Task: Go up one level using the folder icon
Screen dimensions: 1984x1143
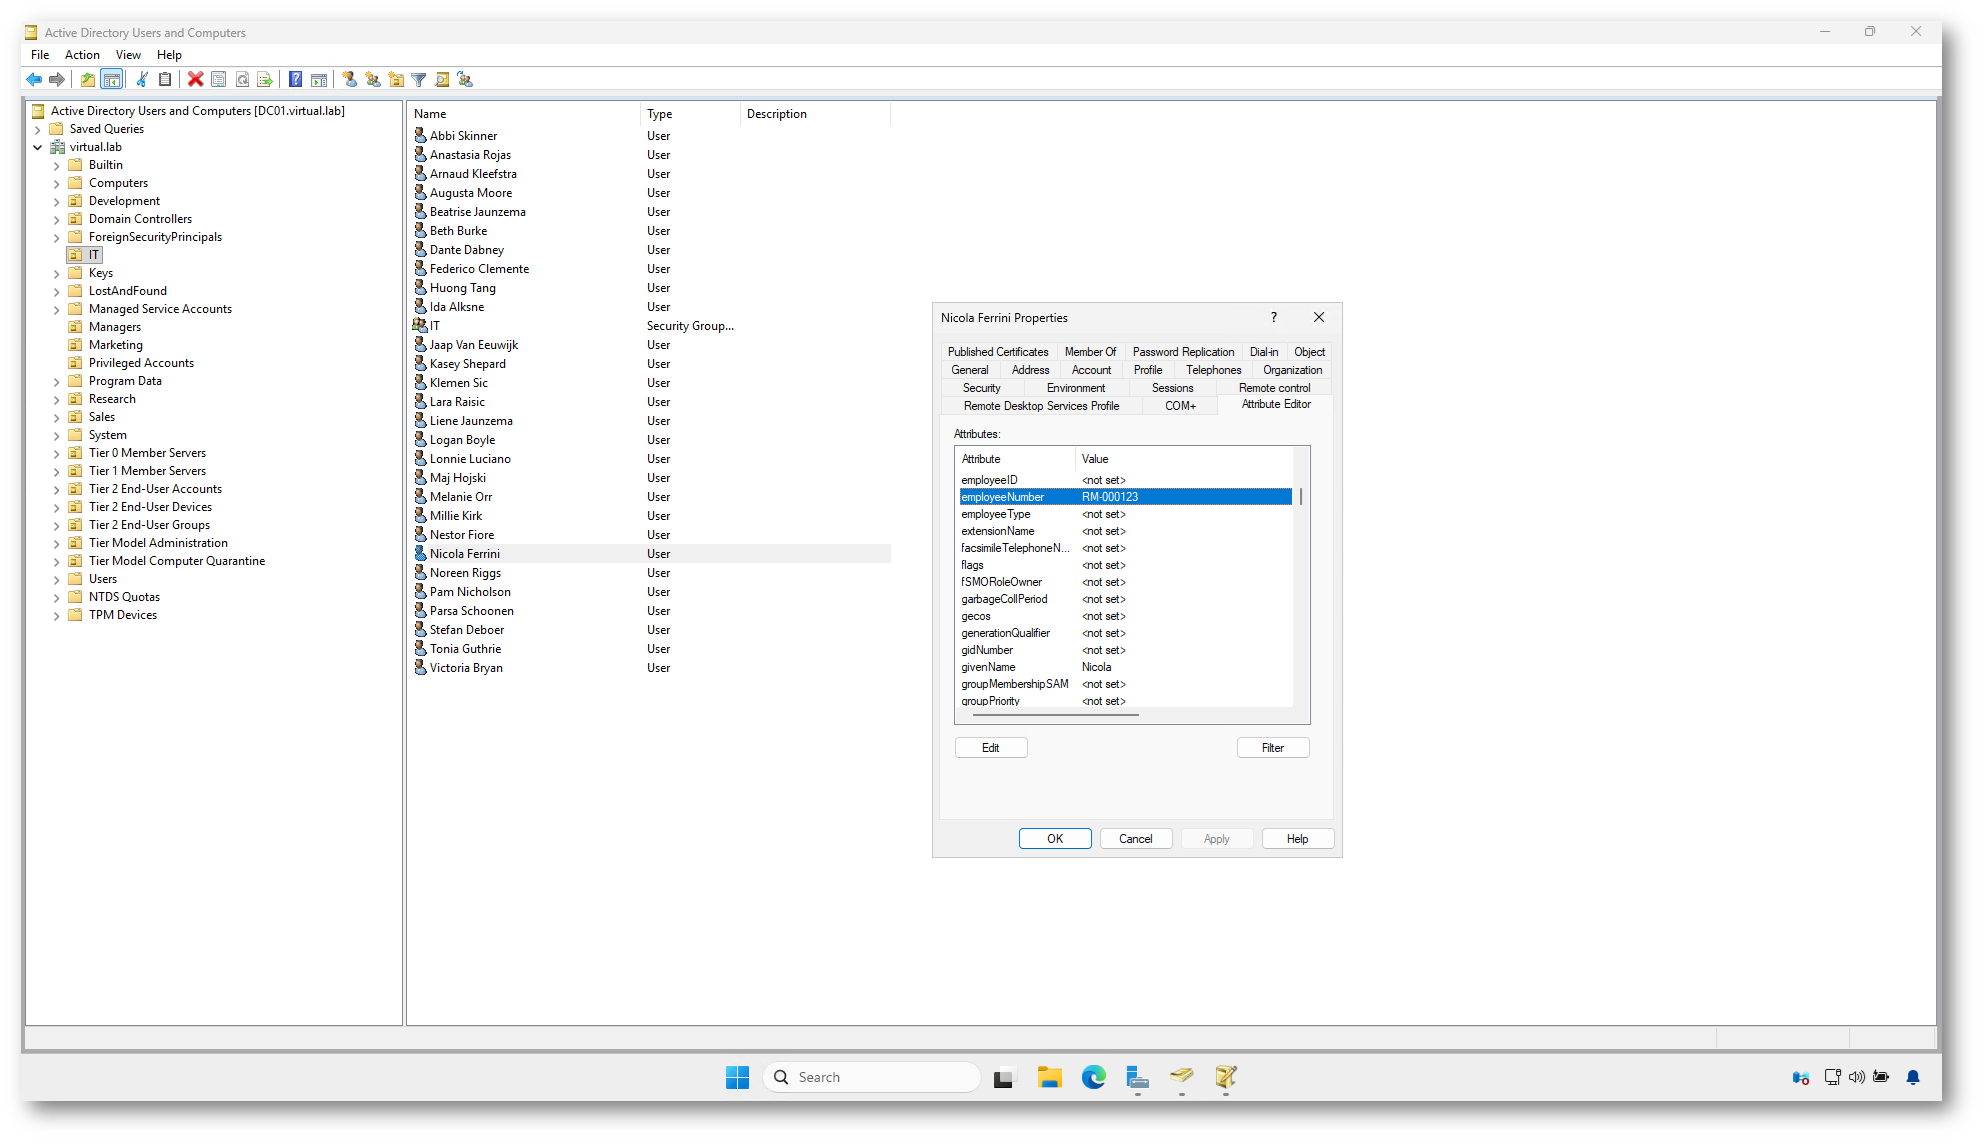Action: coord(88,80)
